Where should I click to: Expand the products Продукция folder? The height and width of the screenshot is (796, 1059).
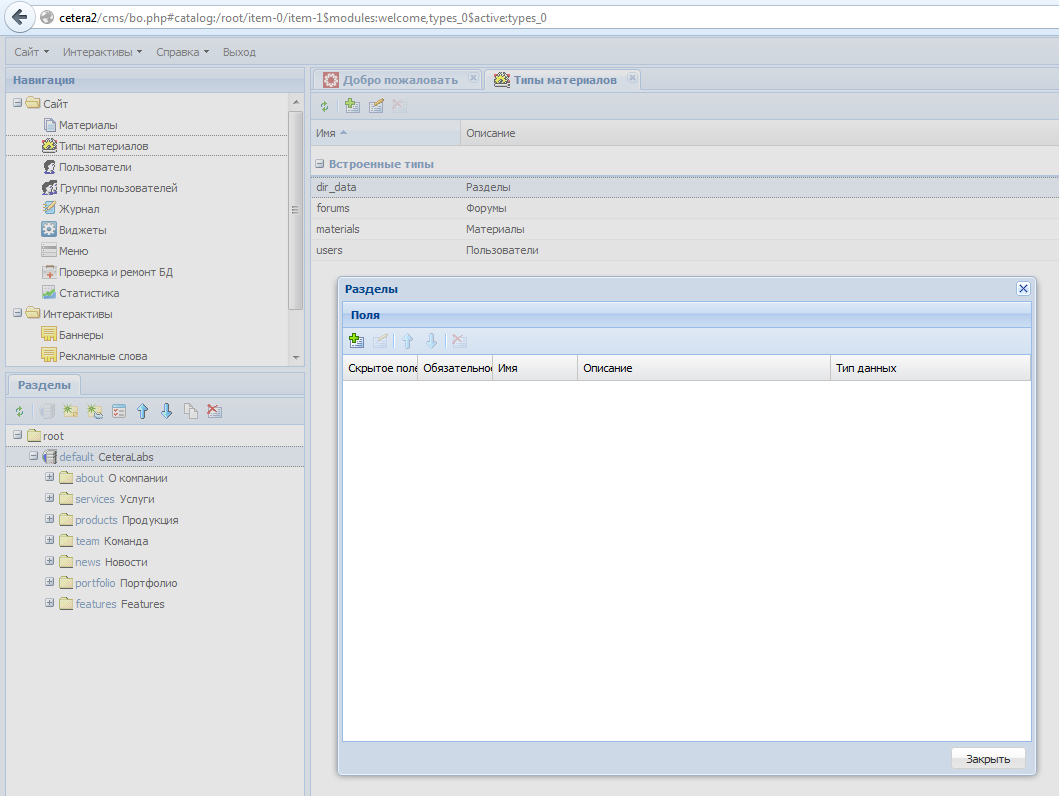[49, 519]
